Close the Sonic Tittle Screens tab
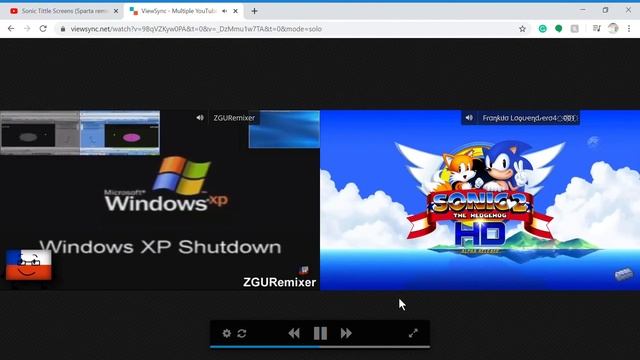Viewport: 640px width, 360px height. 116,11
